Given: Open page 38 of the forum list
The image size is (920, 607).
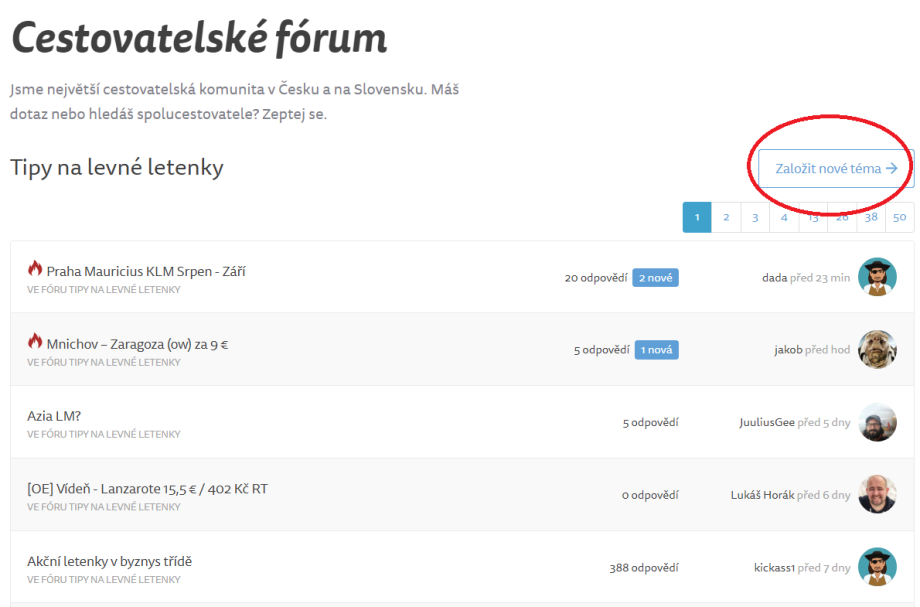Looking at the screenshot, I should click(x=871, y=217).
